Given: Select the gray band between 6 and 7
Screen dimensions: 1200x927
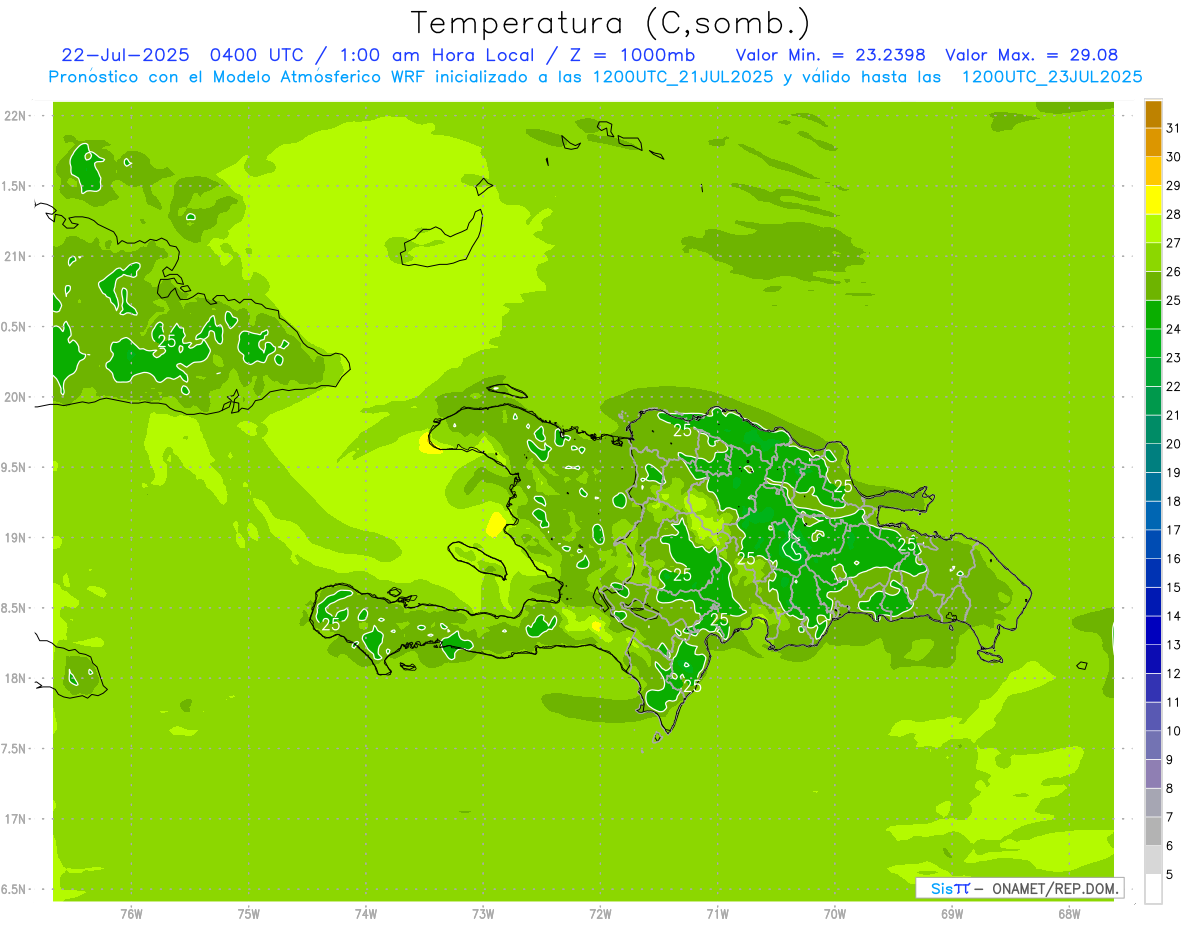Looking at the screenshot, I should pos(1153,832).
